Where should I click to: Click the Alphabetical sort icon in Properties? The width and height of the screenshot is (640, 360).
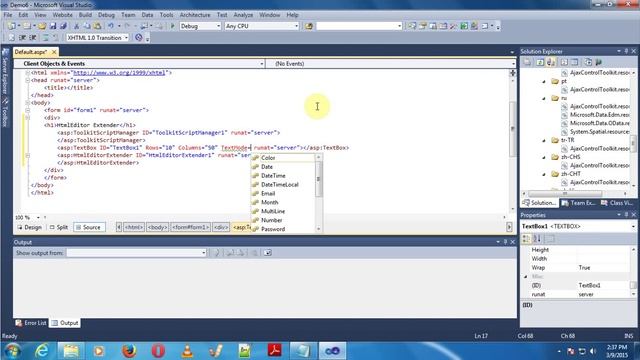(537, 238)
